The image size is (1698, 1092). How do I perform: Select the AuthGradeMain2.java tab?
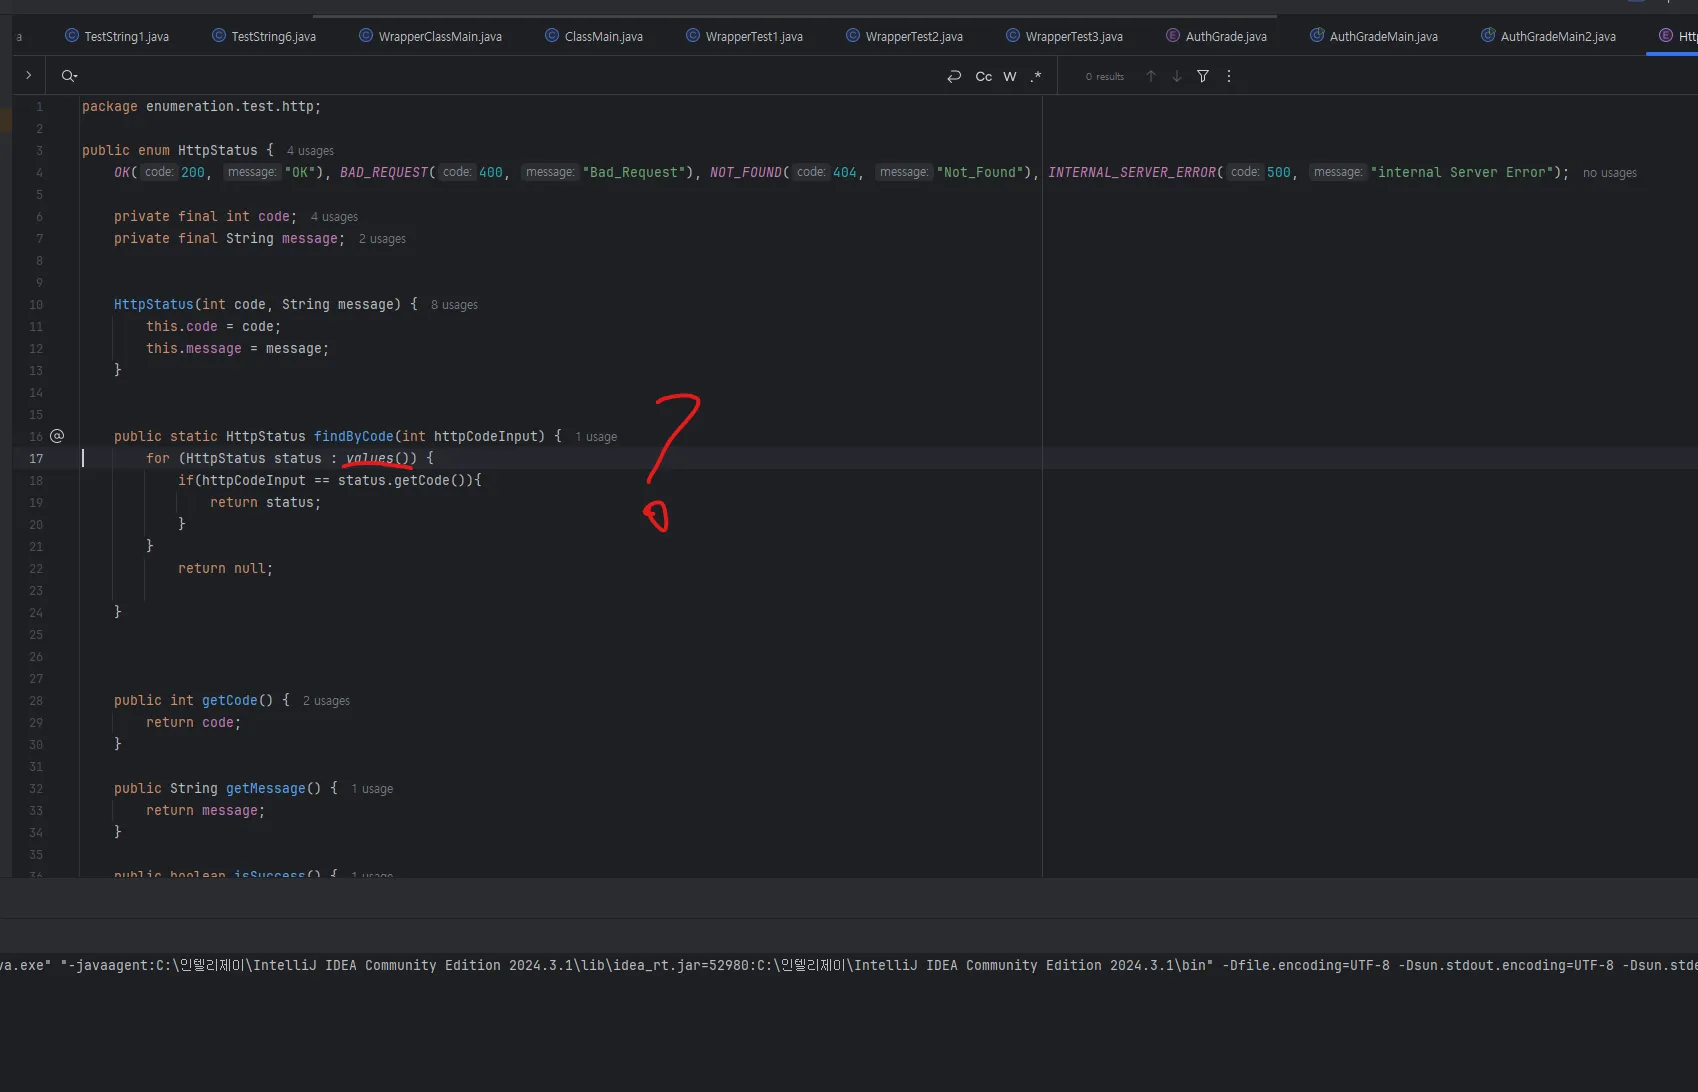(1548, 36)
